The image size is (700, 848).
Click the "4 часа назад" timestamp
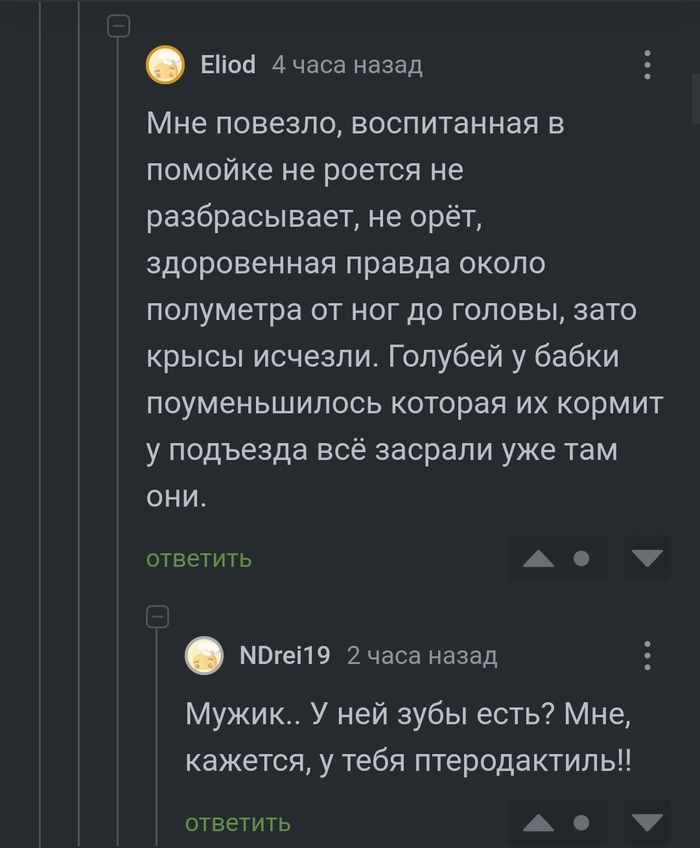347,66
